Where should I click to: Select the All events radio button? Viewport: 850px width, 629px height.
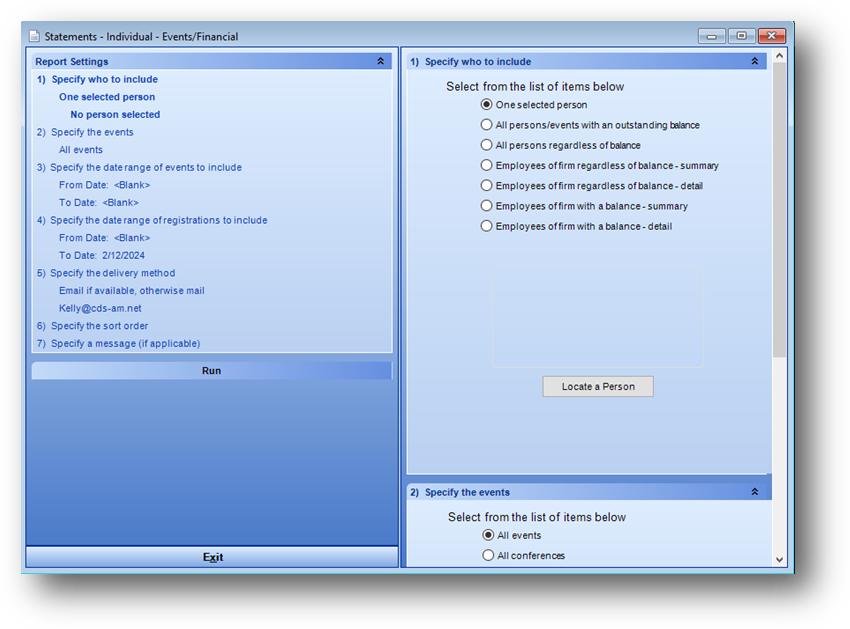pos(488,535)
